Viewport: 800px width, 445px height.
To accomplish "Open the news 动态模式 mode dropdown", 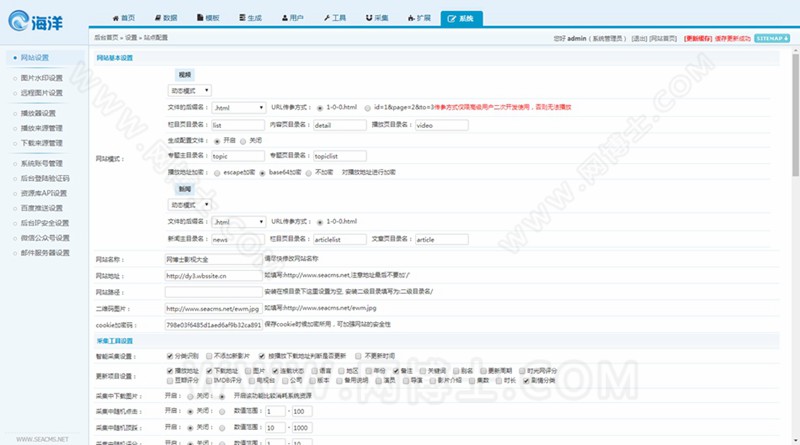I will 189,205.
